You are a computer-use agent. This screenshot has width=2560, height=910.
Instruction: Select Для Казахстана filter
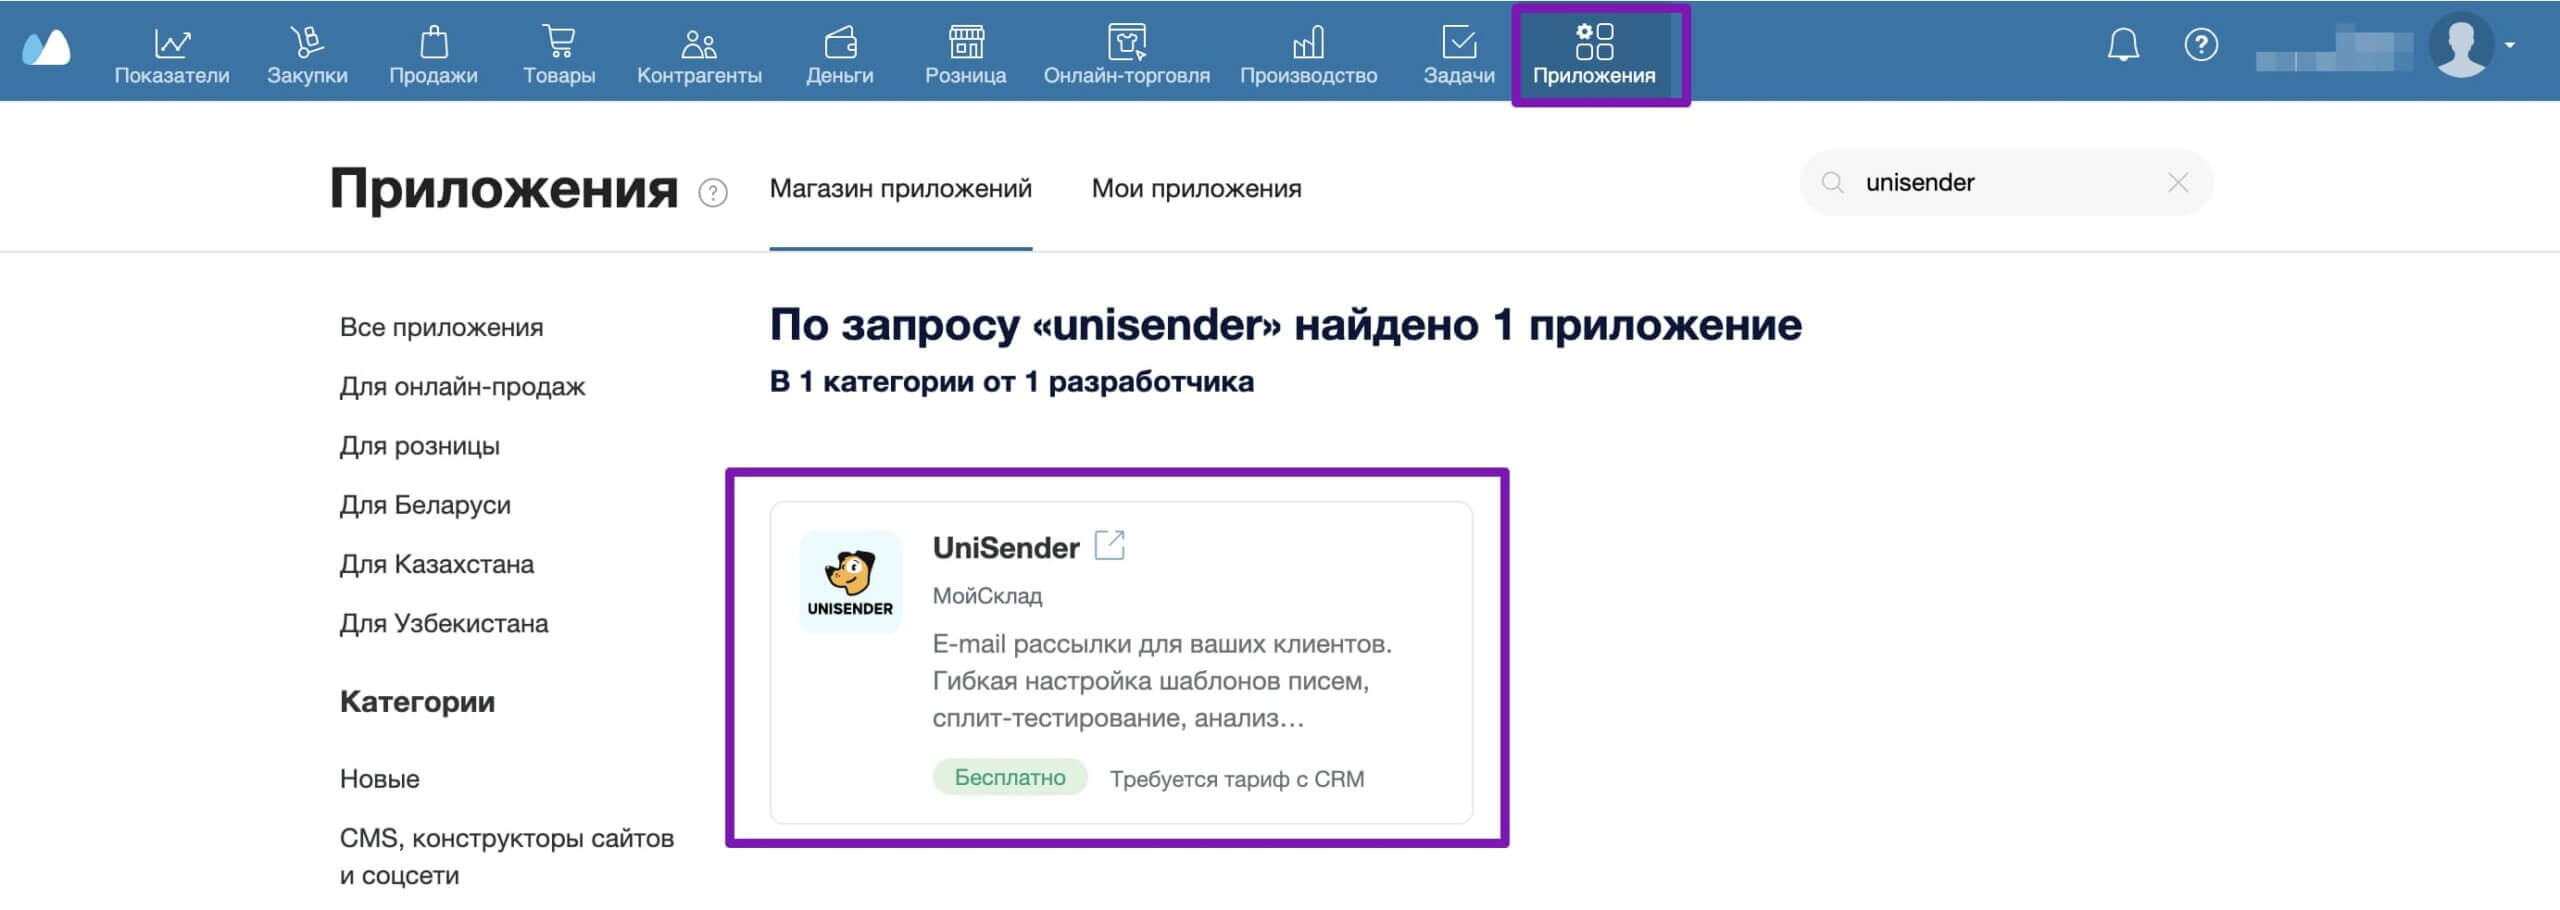tap(436, 564)
